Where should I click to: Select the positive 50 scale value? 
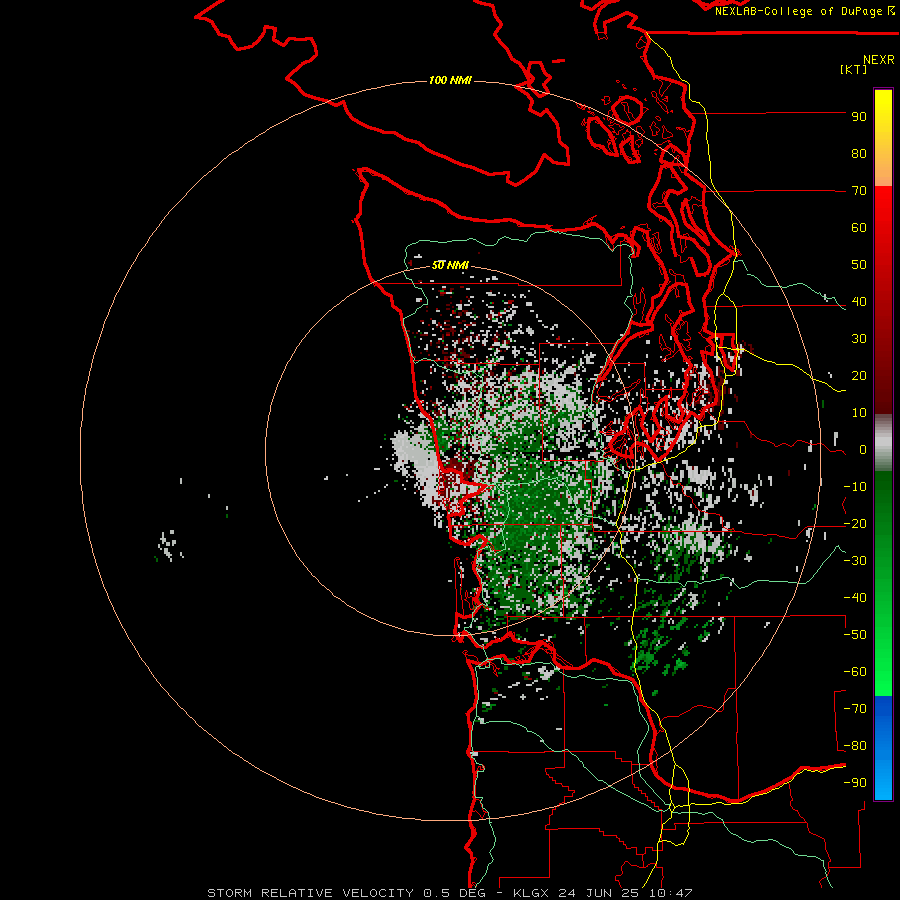[x=859, y=265]
